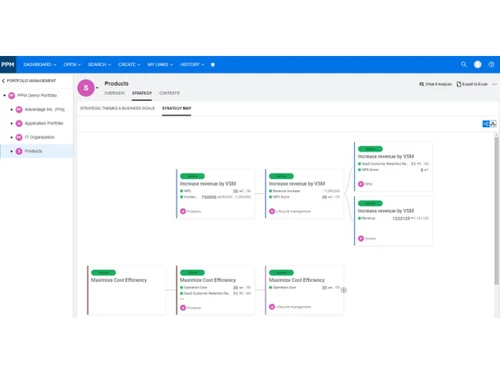Expand the Application Portfolio tree node
Image resolution: width=500 pixels, height=375 pixels.
(12, 124)
